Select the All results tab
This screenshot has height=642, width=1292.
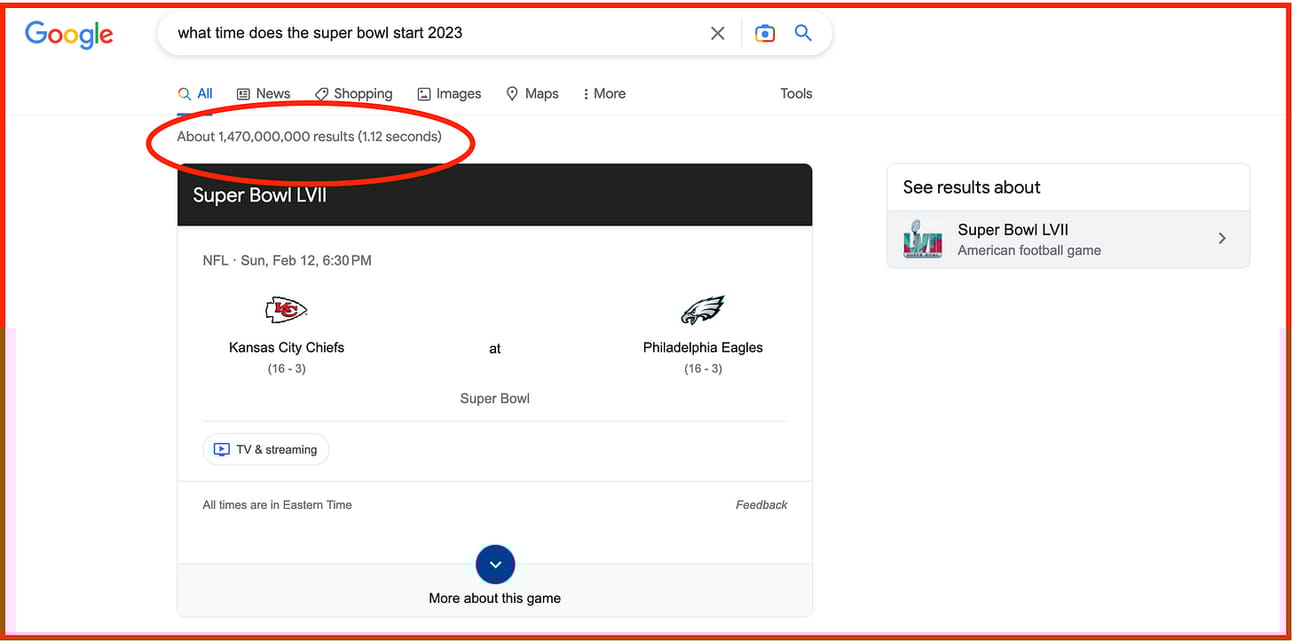pos(195,94)
